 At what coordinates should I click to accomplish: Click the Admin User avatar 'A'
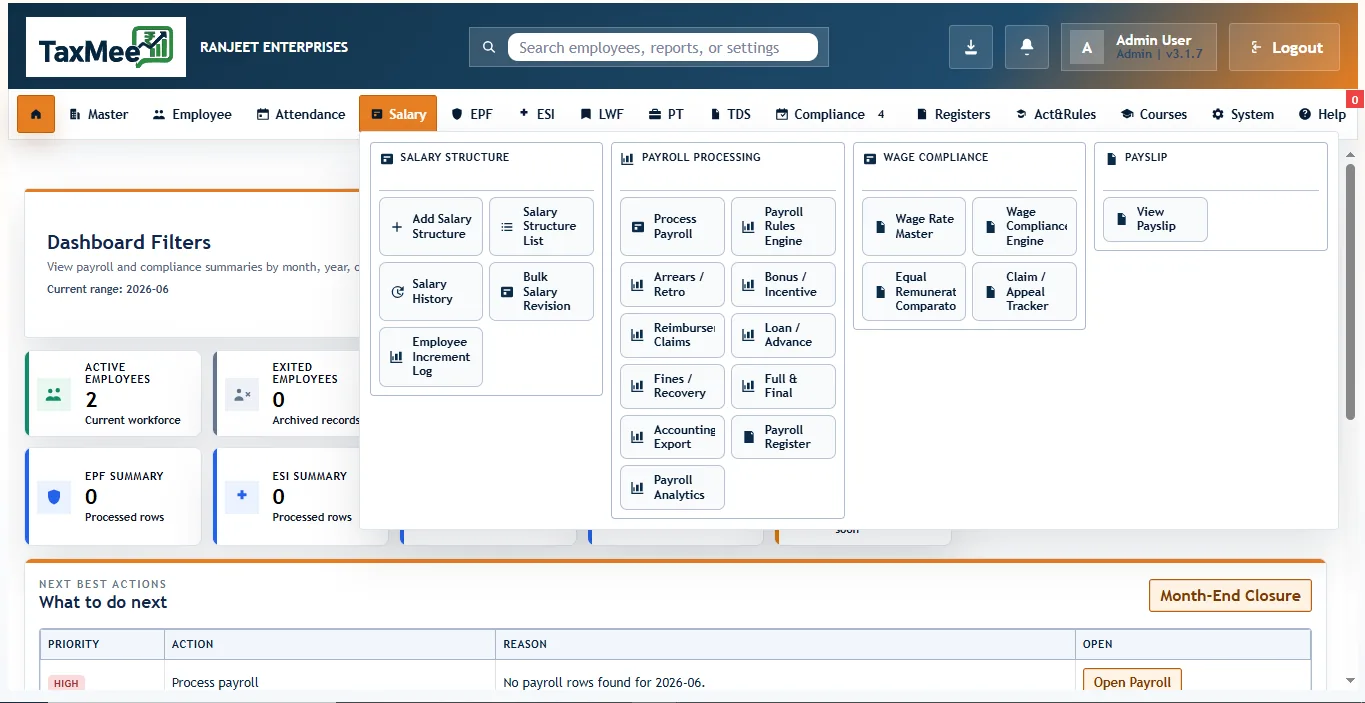(x=1087, y=47)
